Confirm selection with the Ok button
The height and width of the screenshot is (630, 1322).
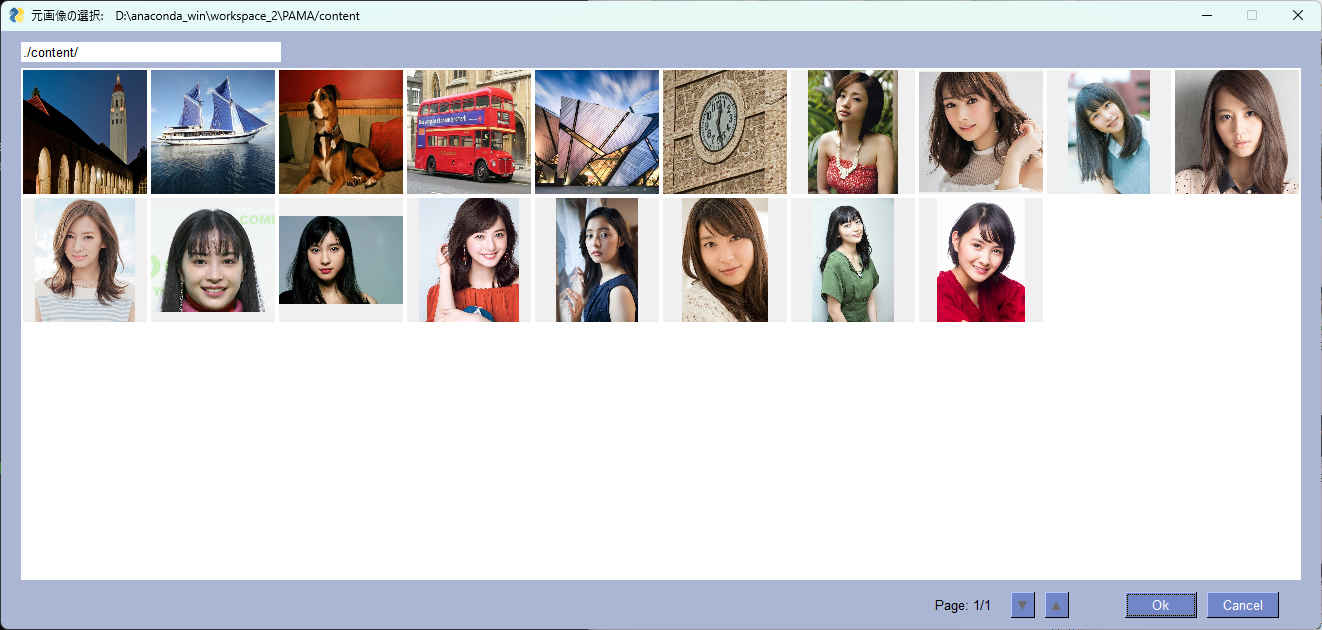click(1161, 605)
